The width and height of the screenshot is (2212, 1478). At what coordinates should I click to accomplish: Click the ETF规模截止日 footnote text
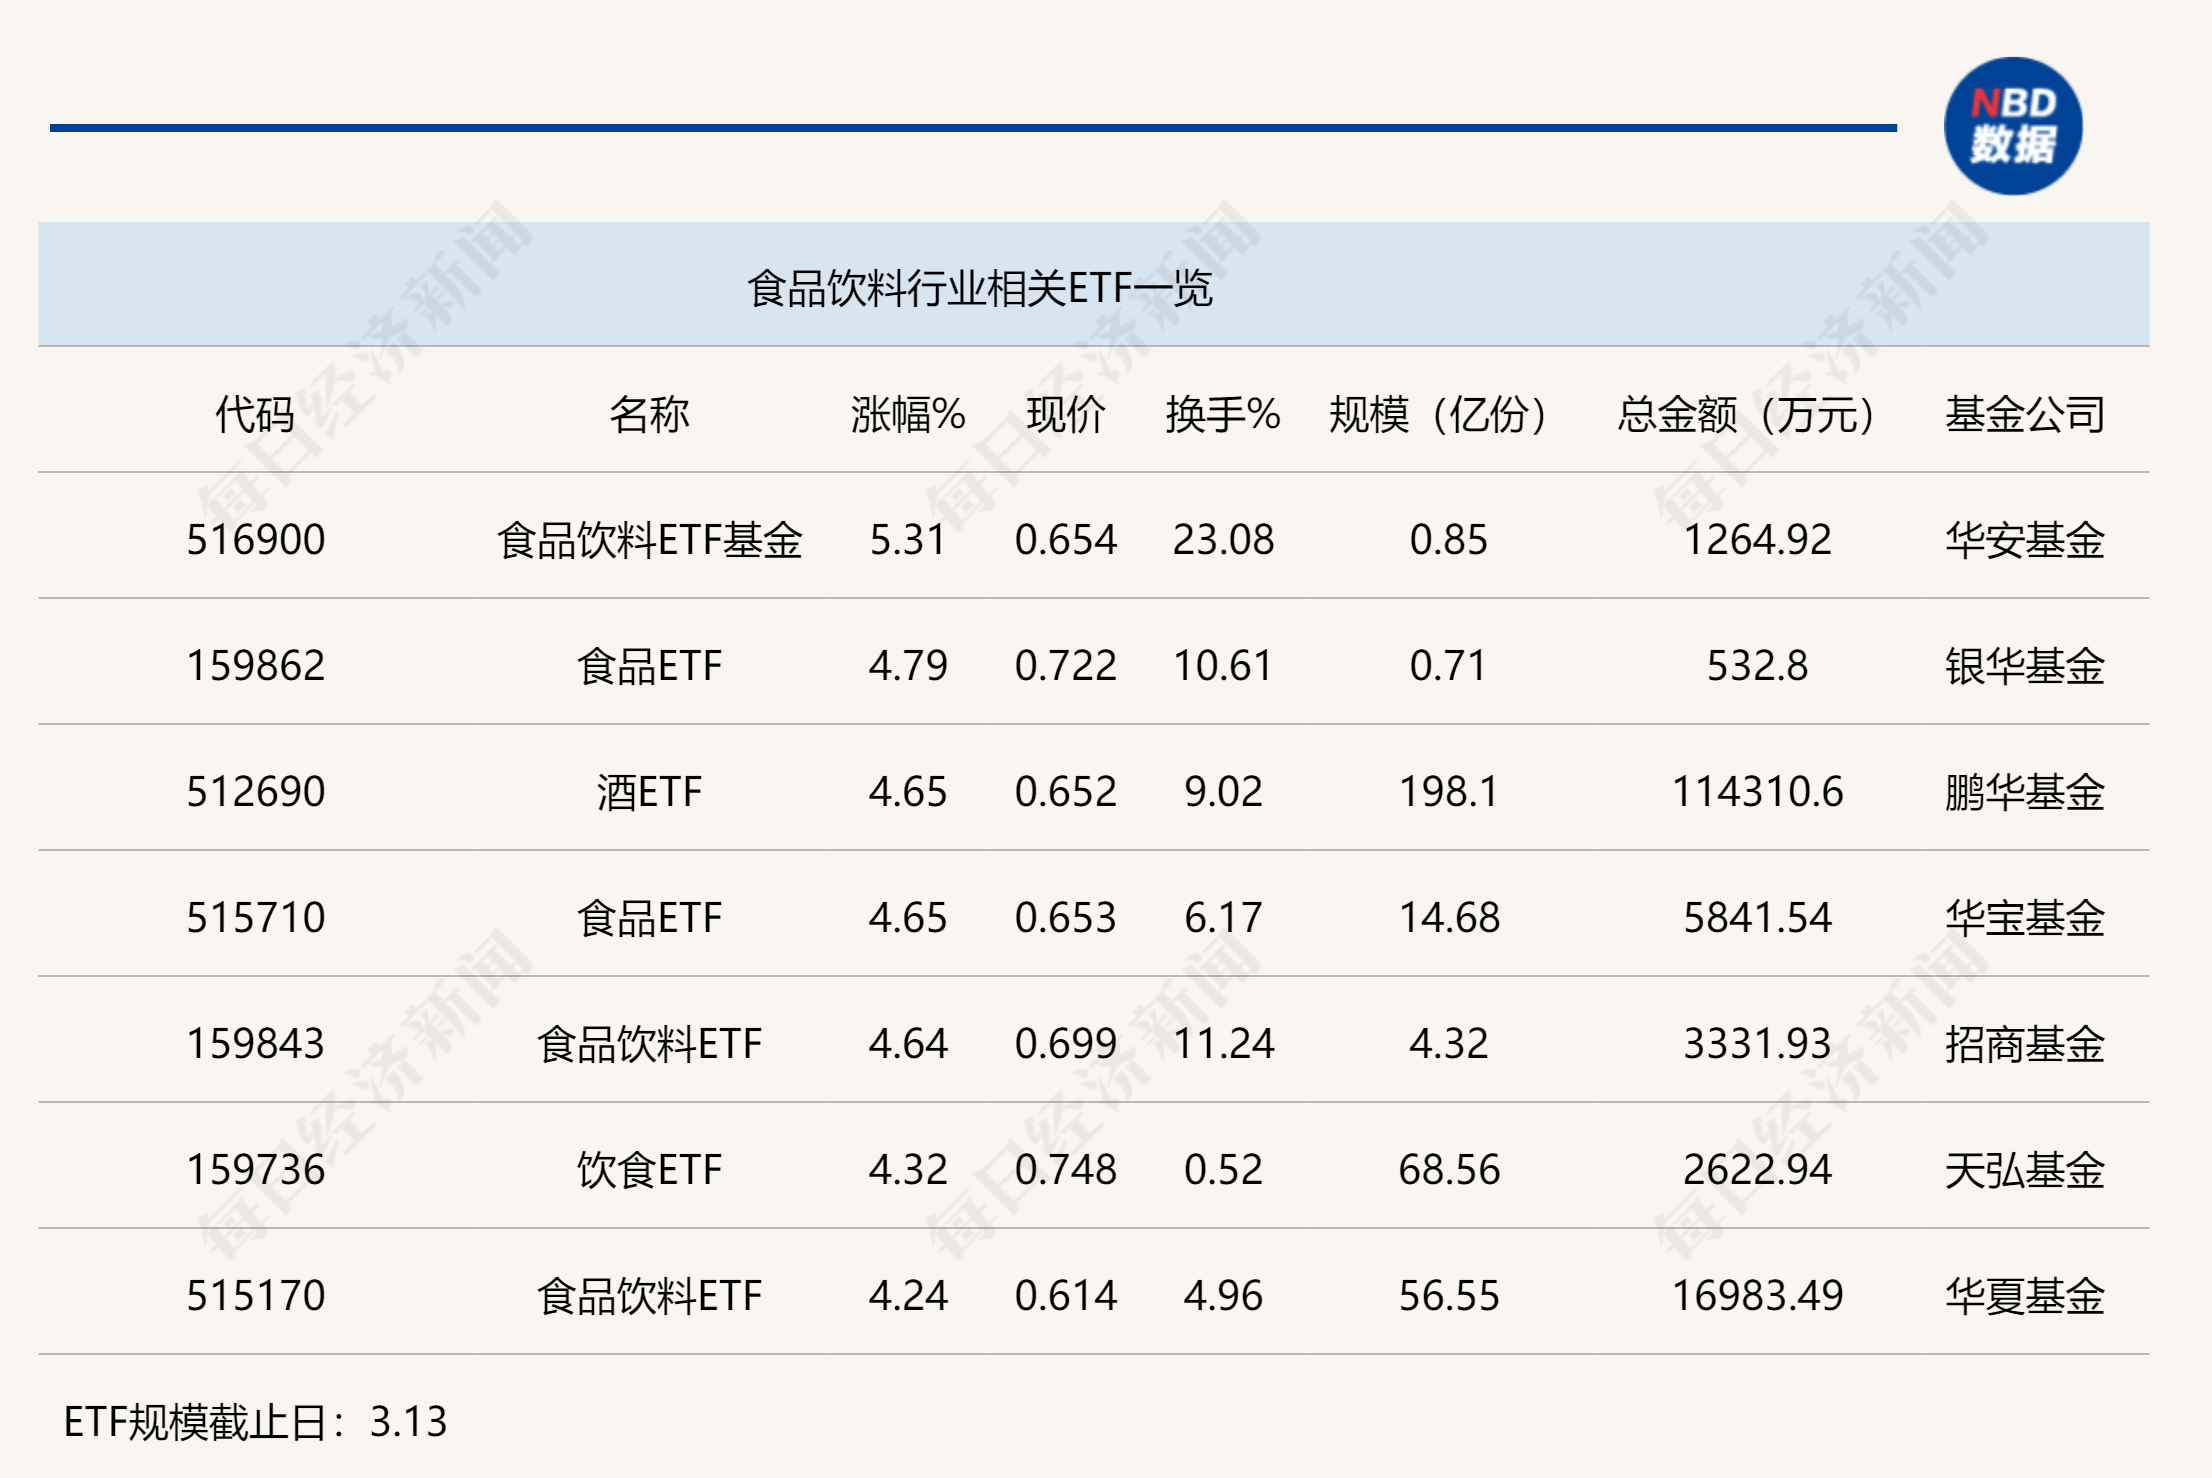[x=255, y=1421]
